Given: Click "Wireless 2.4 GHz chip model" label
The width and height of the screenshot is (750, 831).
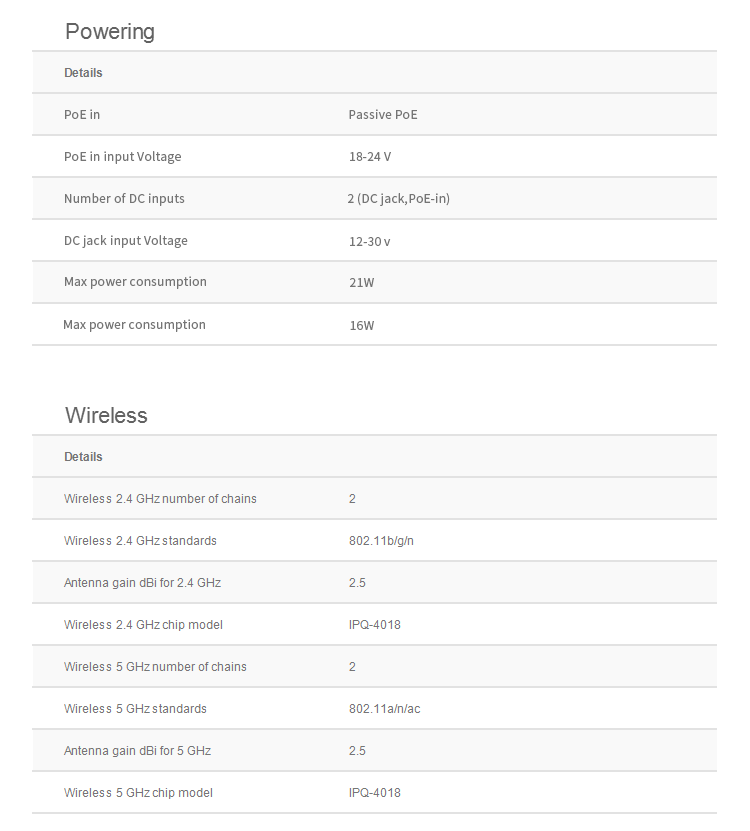Looking at the screenshot, I should point(143,625).
